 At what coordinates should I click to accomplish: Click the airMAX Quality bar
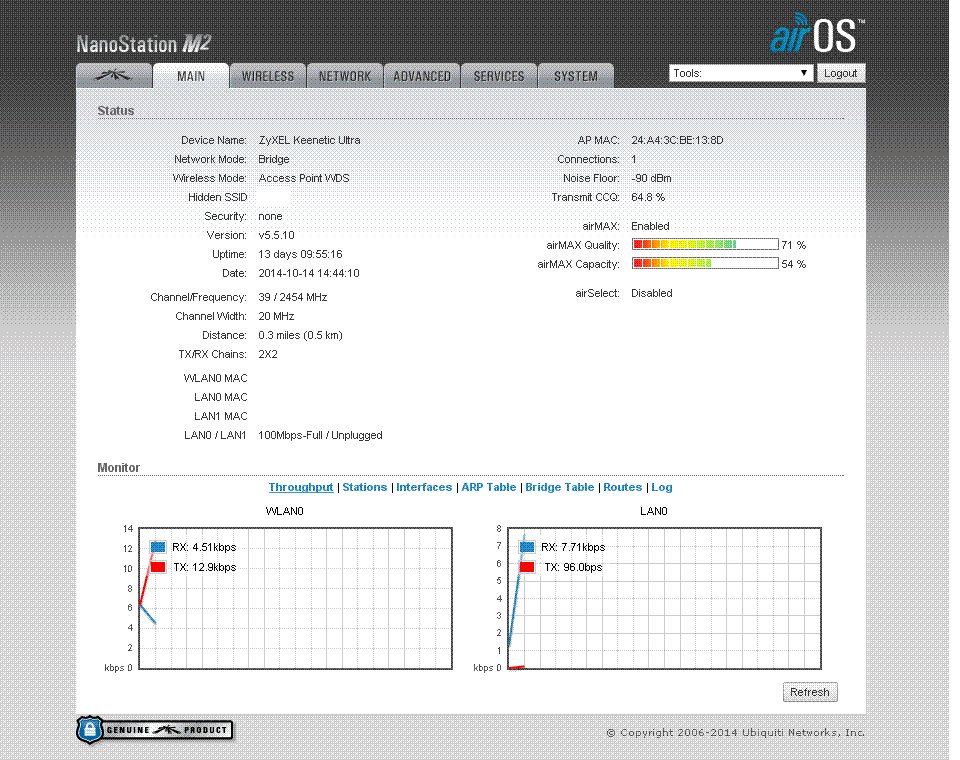[705, 244]
